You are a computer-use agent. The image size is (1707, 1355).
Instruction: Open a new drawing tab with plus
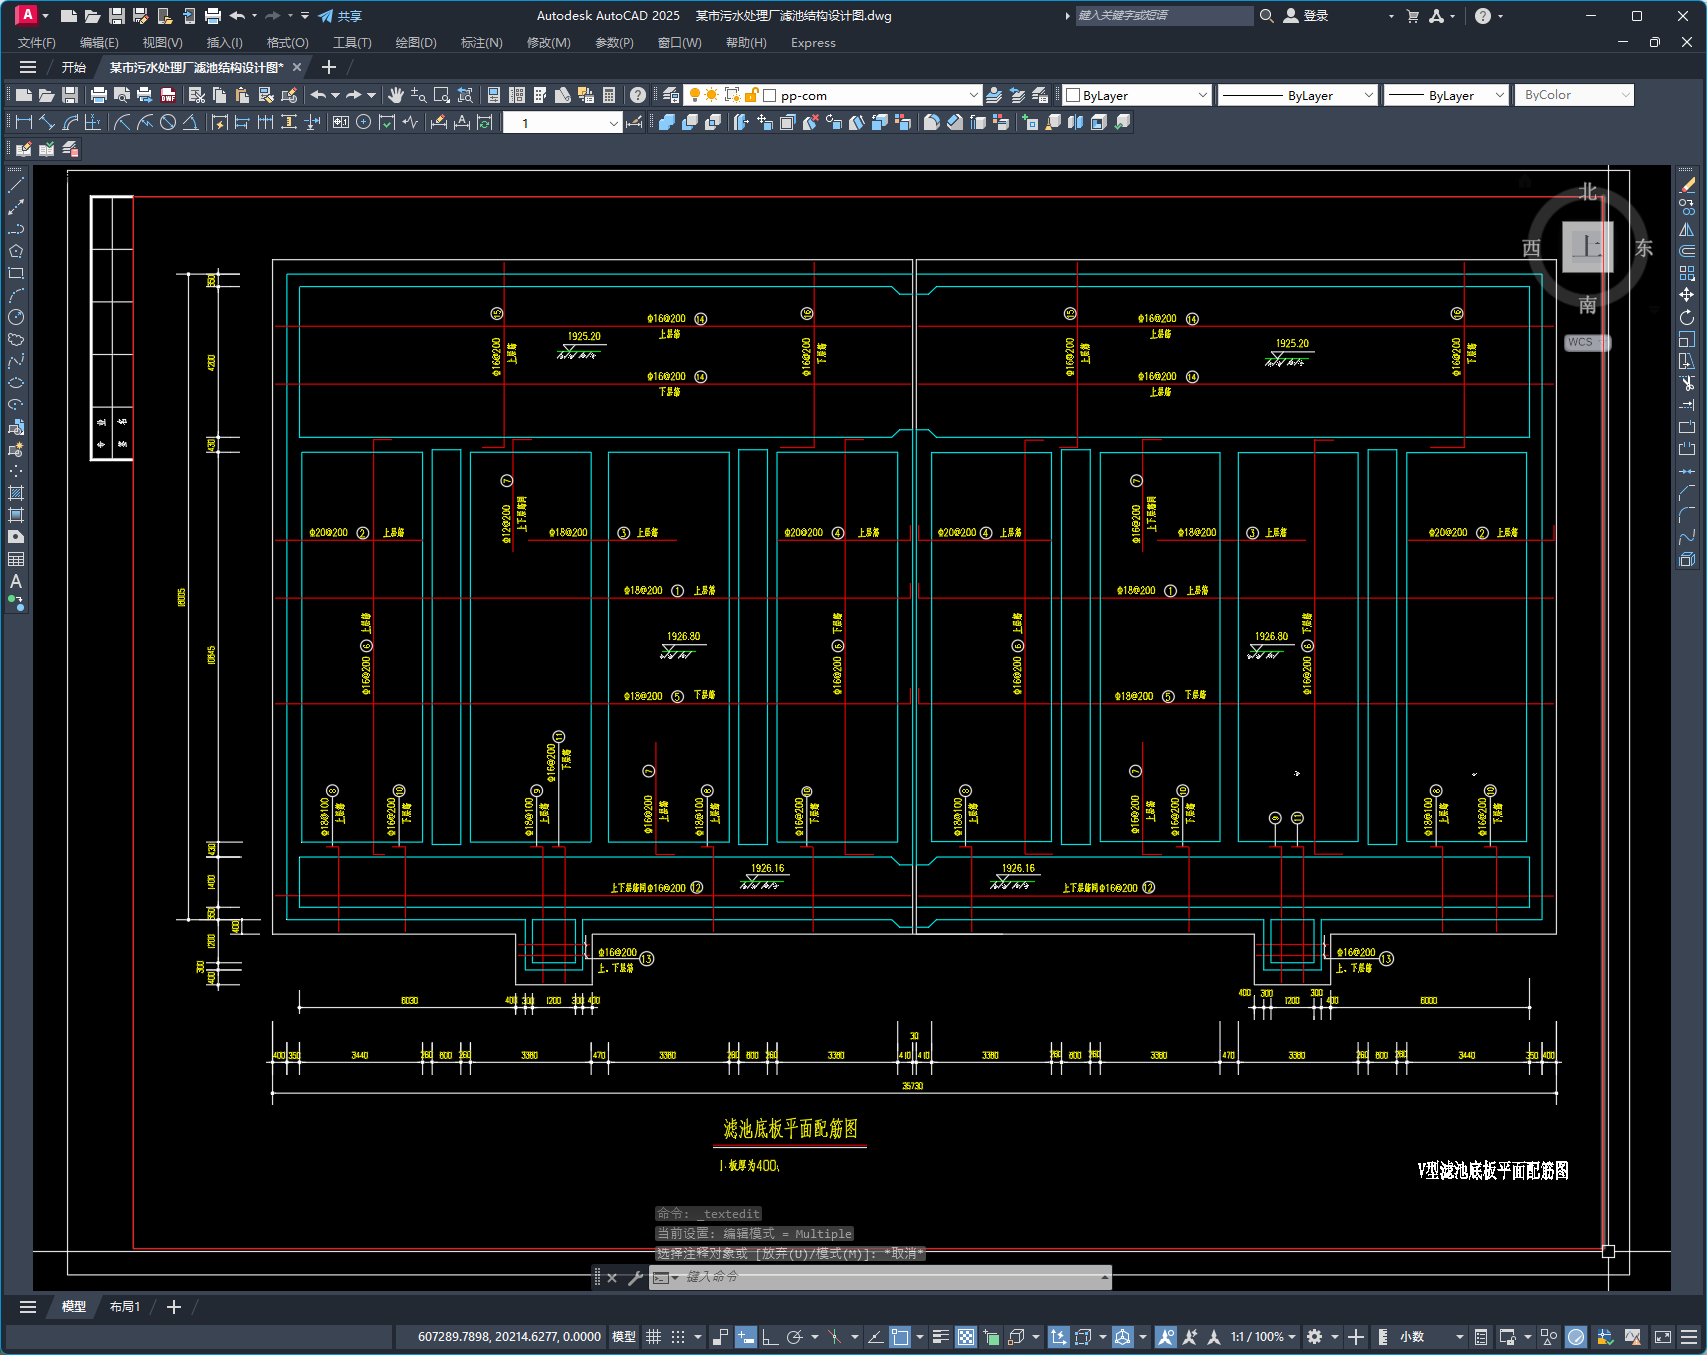(x=328, y=67)
